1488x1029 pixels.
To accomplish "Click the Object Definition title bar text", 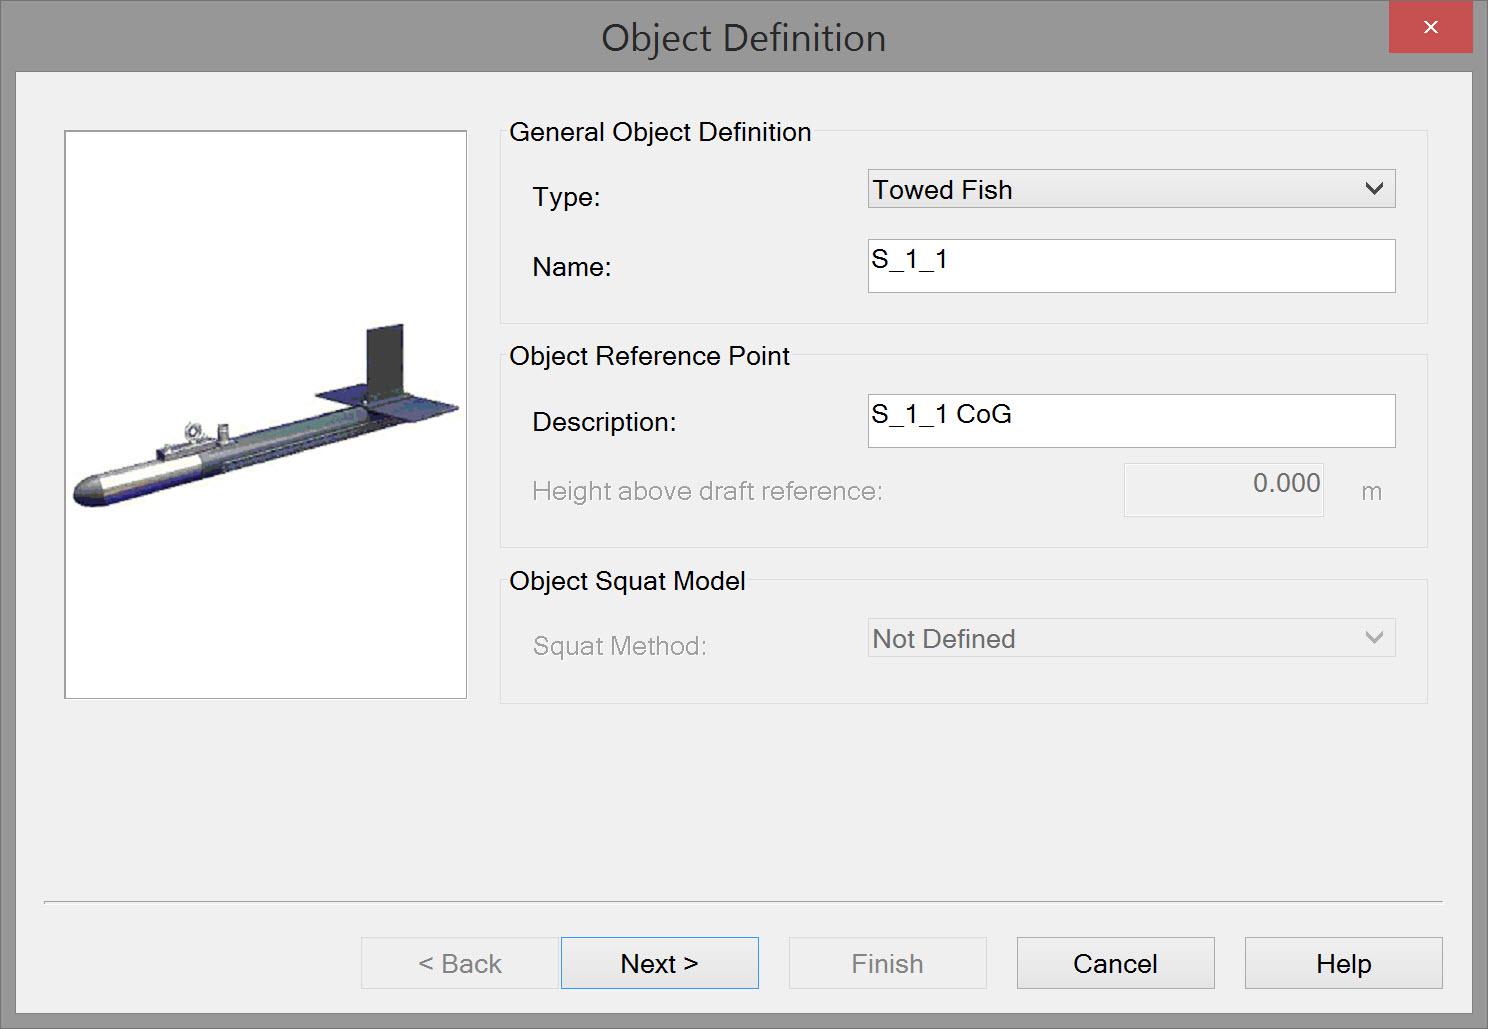I will tap(743, 38).
